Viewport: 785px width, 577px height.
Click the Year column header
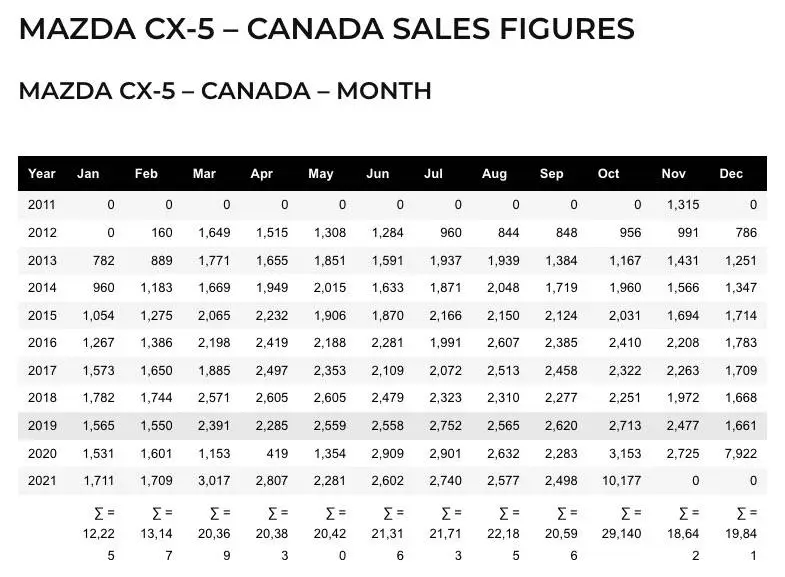tap(42, 174)
